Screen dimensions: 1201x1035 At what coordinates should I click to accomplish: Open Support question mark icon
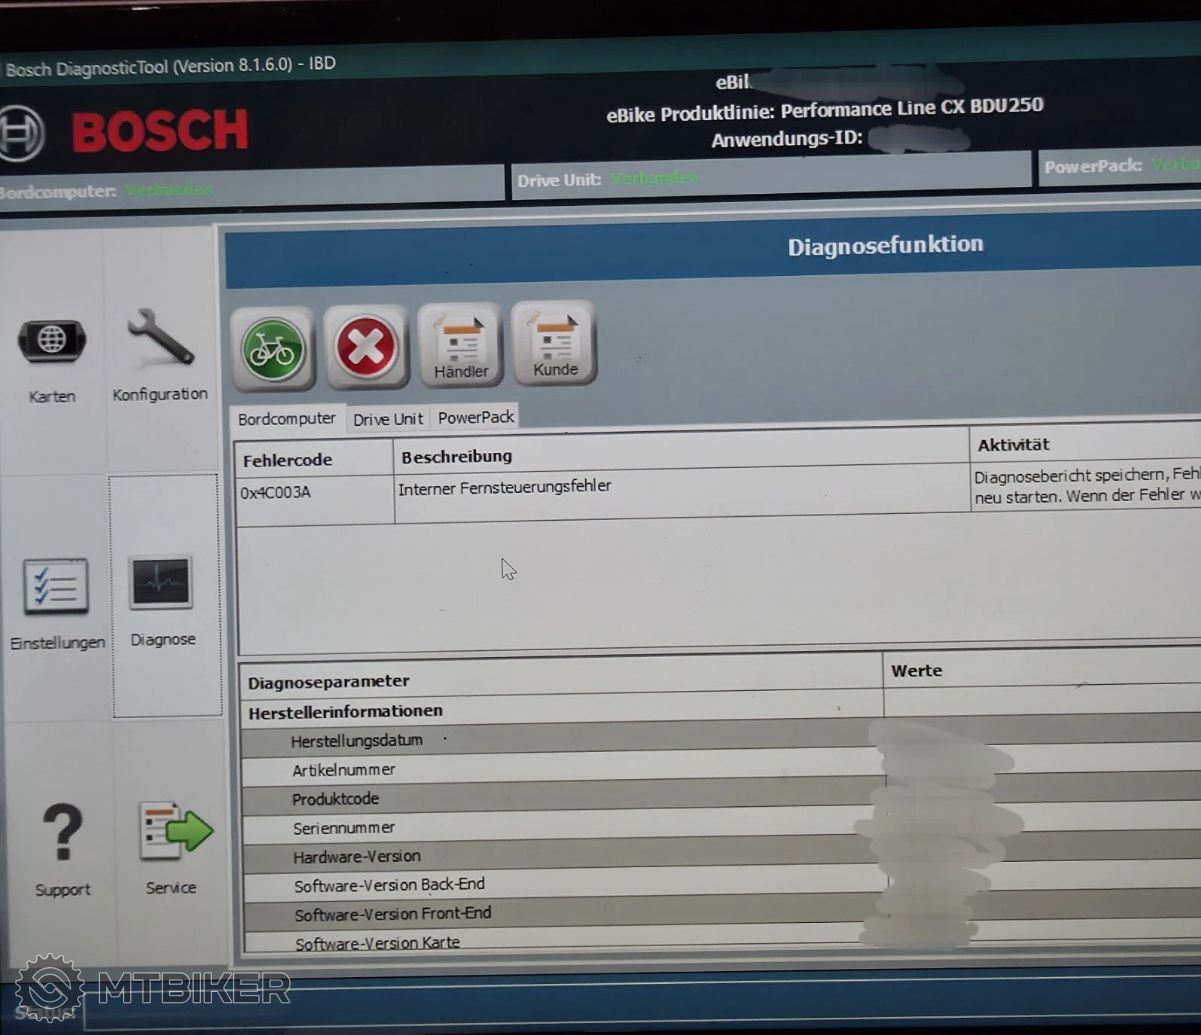pyautogui.click(x=62, y=833)
